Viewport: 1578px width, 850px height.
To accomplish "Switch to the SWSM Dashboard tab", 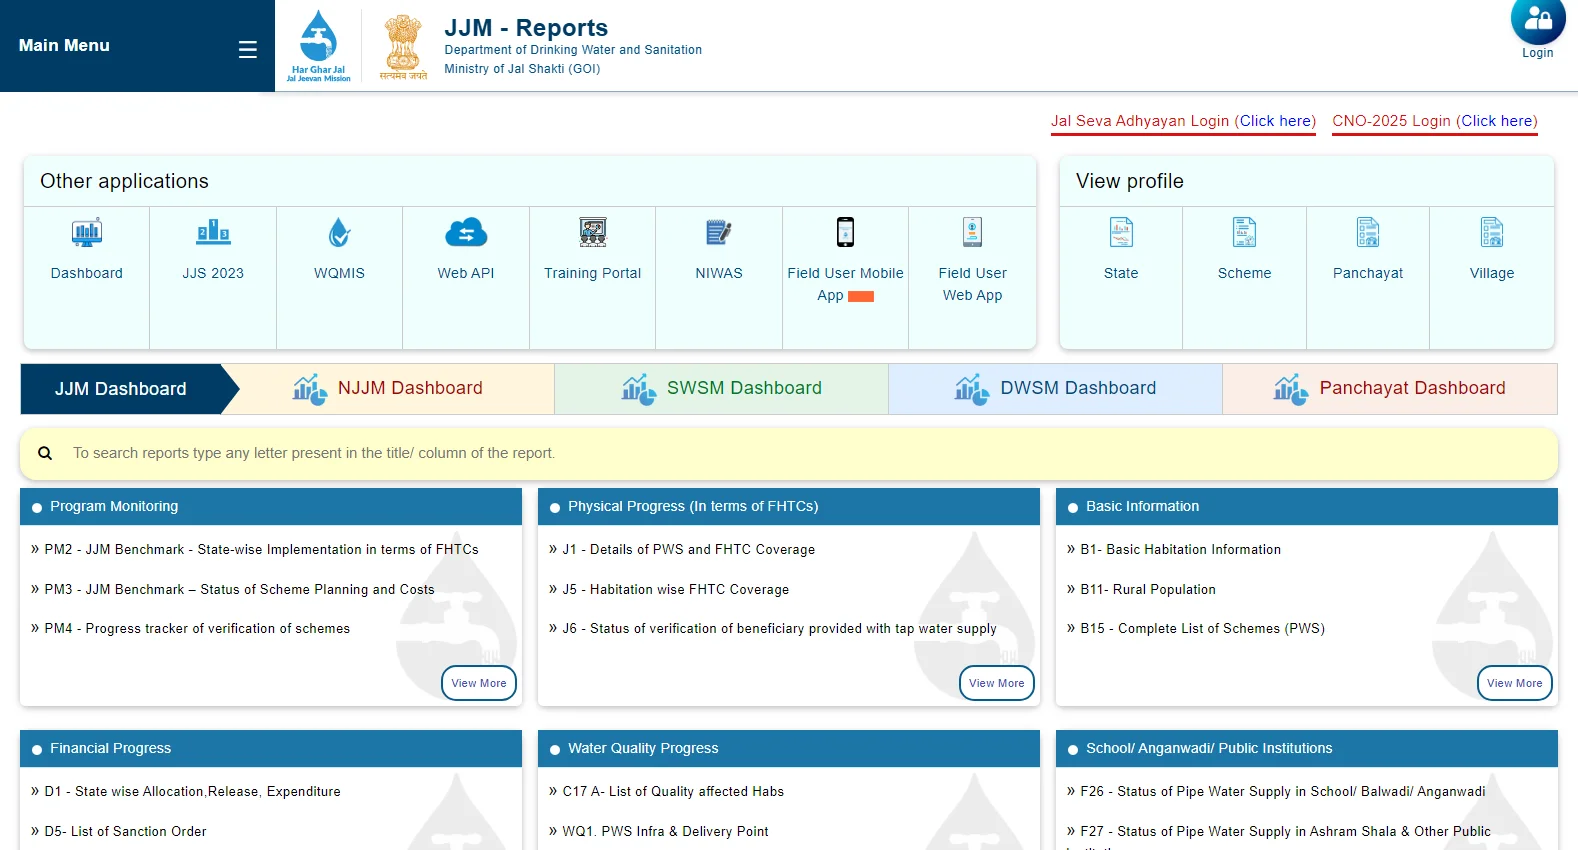I will (x=721, y=389).
